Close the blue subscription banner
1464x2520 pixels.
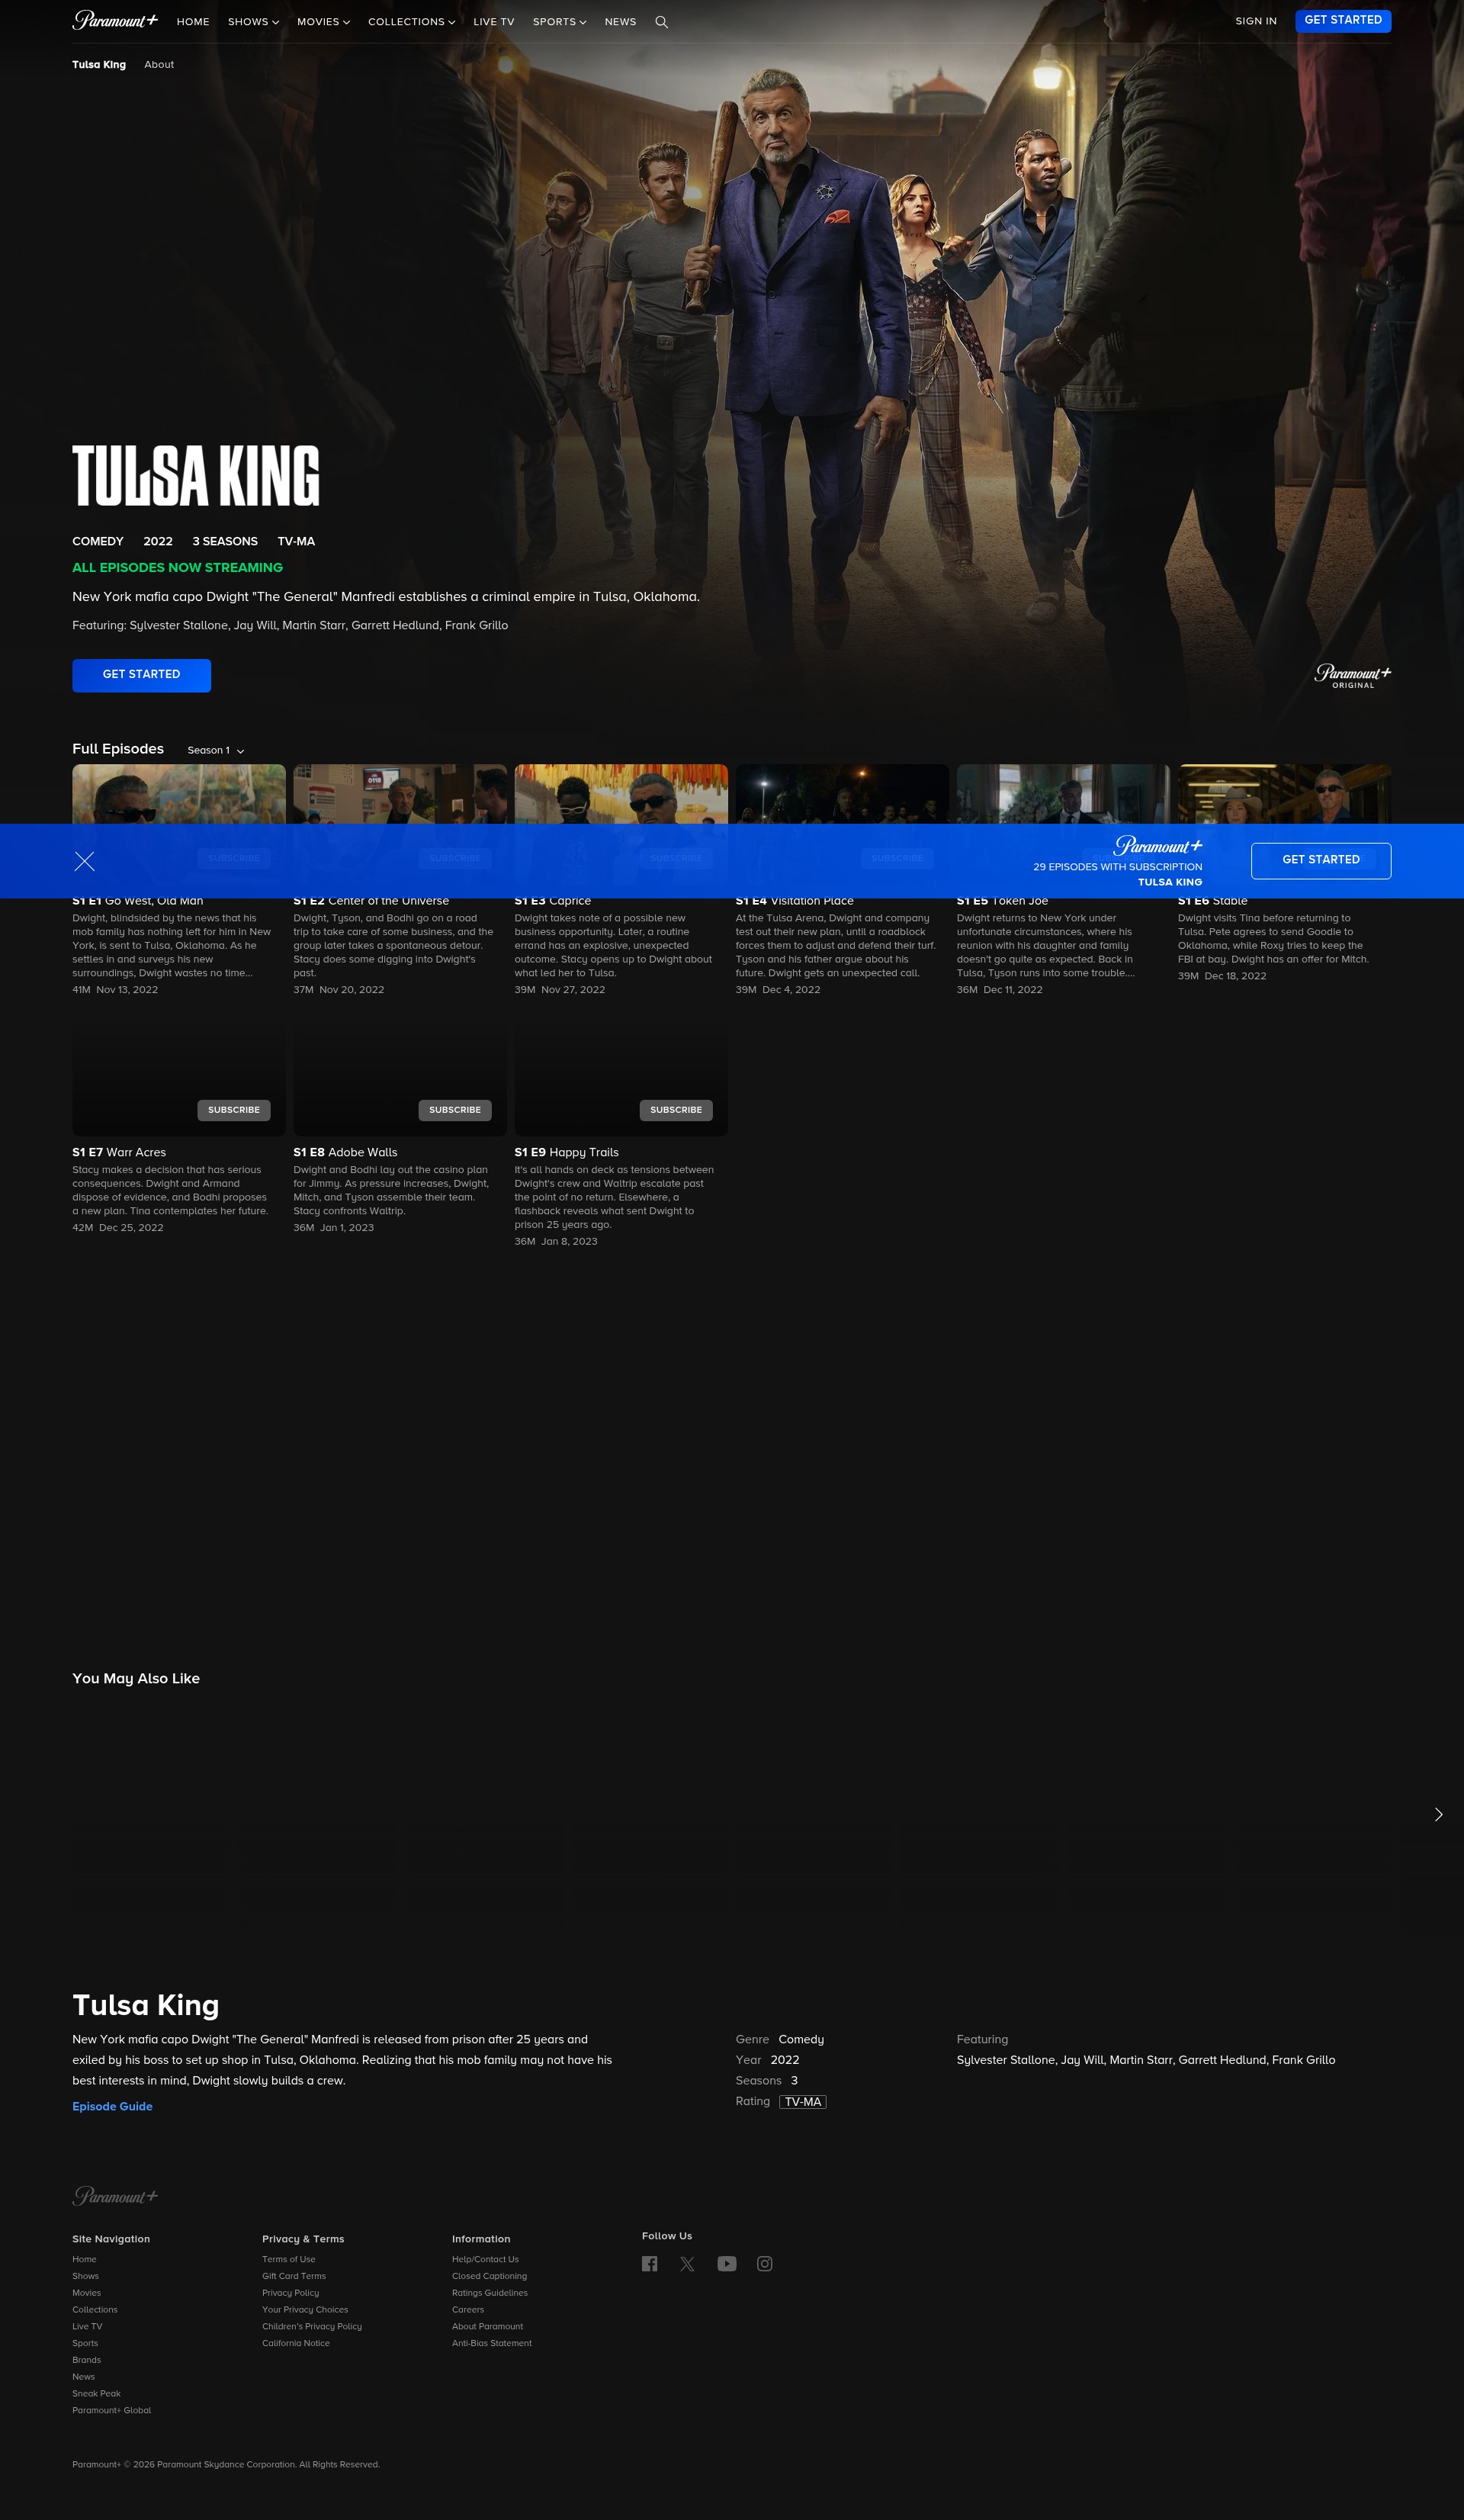pyautogui.click(x=85, y=861)
